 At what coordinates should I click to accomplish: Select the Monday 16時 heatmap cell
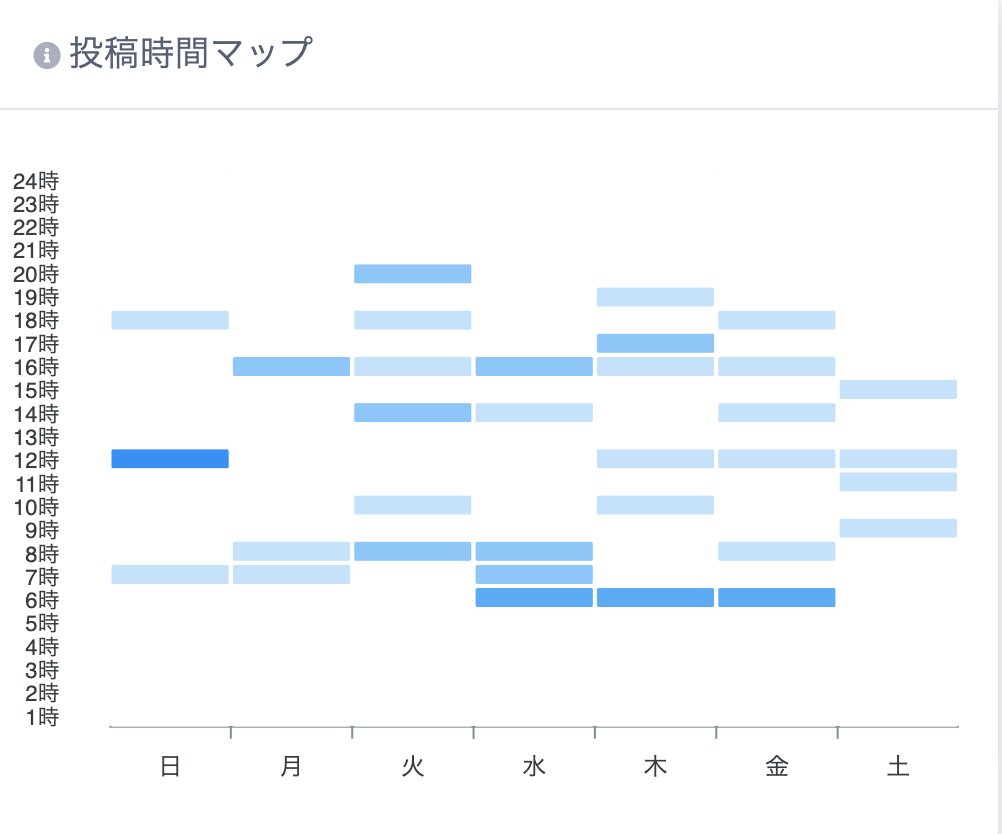(x=291, y=366)
